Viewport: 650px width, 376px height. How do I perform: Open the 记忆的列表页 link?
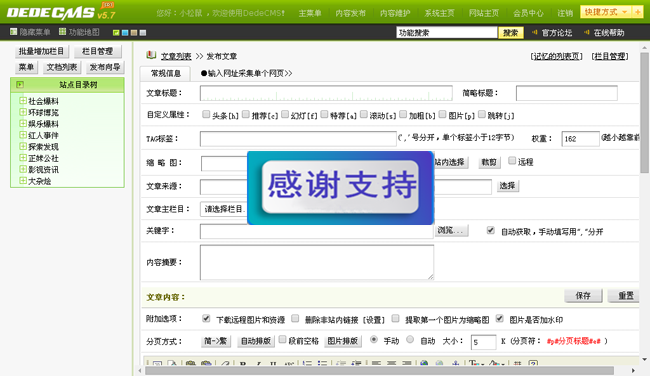pyautogui.click(x=556, y=56)
